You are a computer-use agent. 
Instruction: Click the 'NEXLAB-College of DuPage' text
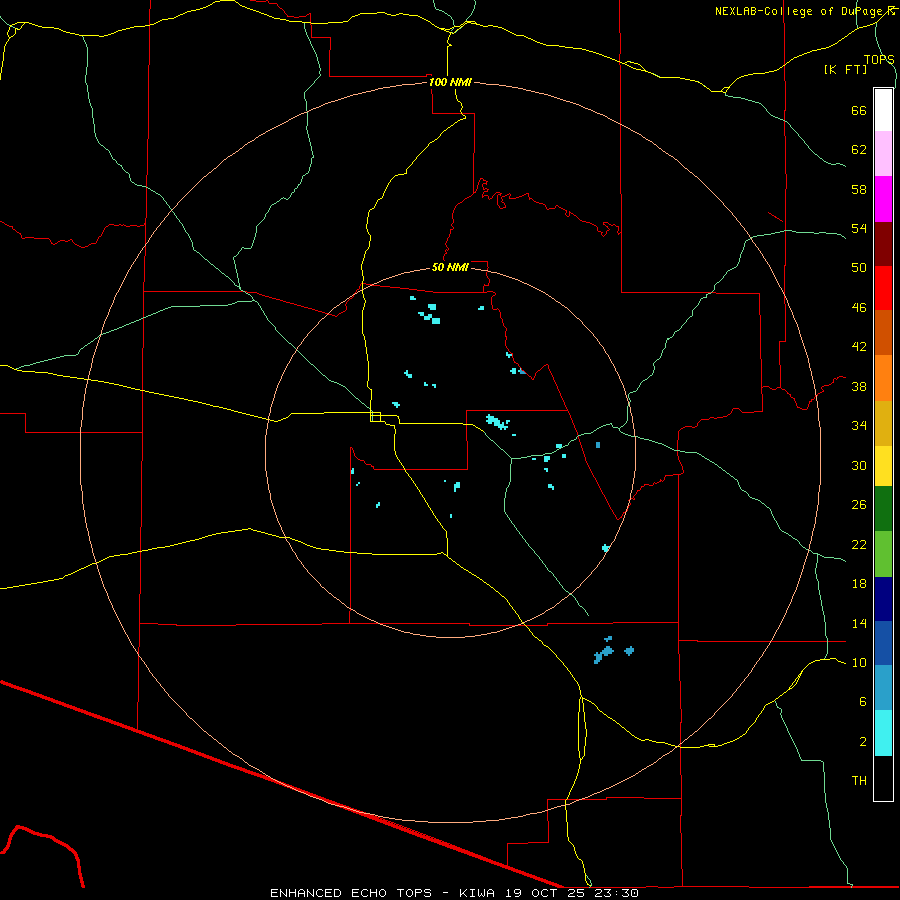tap(800, 11)
